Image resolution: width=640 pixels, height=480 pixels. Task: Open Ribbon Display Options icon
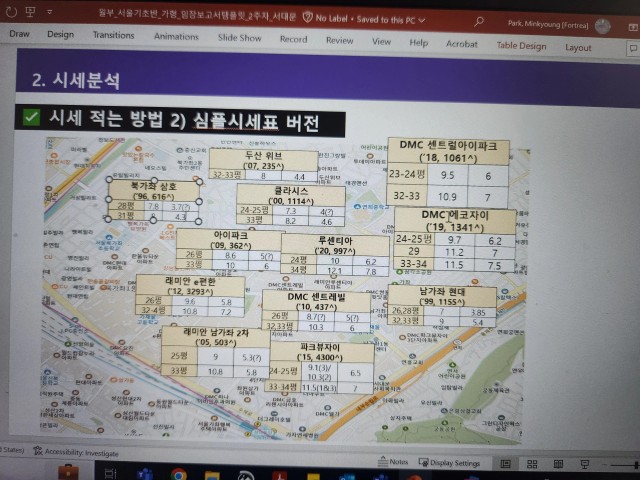(x=633, y=27)
